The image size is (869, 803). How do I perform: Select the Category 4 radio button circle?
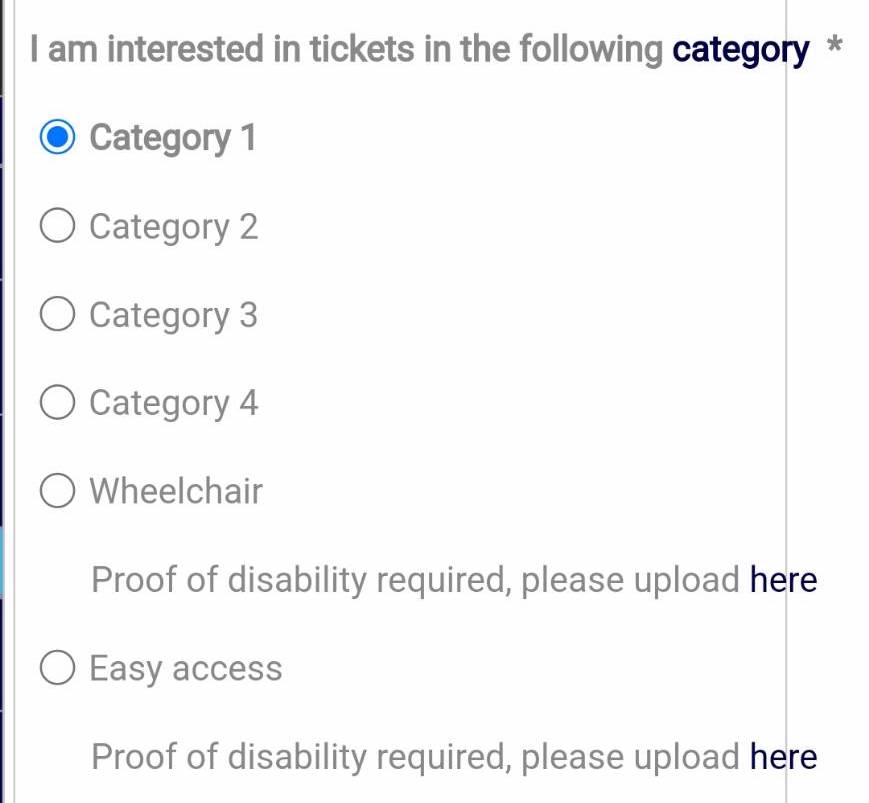coord(58,402)
